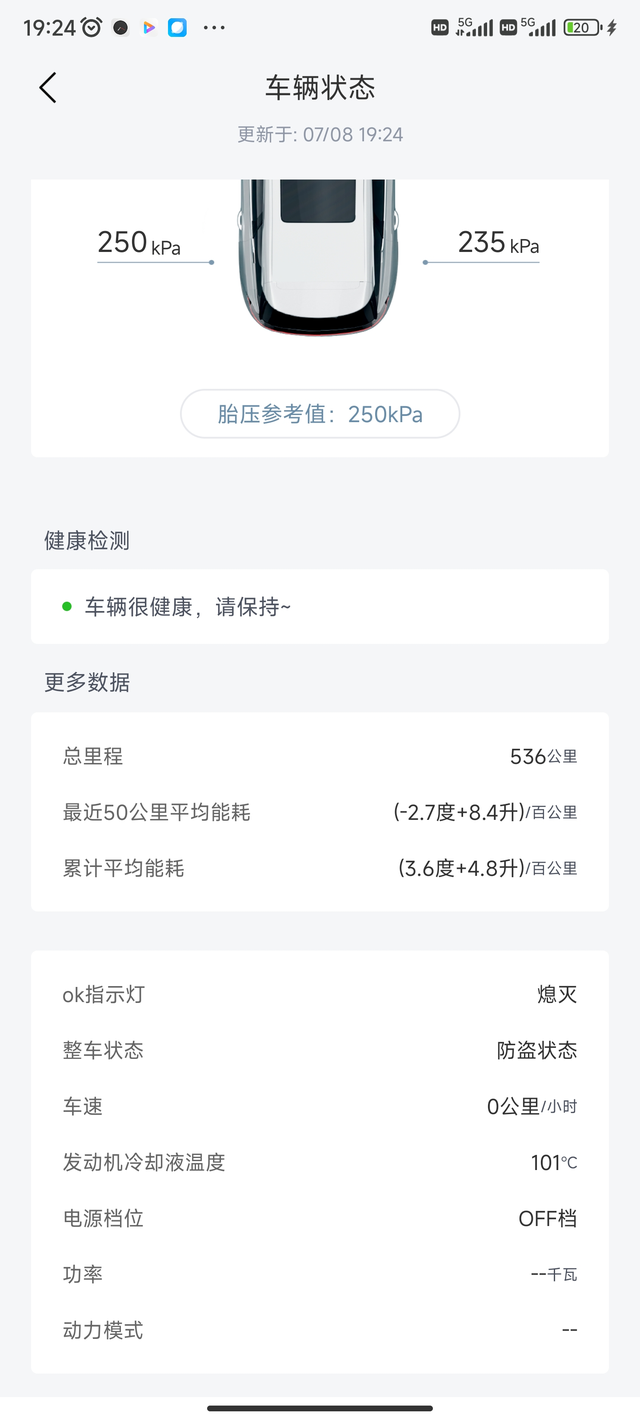640x1422 pixels.
Task: Select the 总里程 row
Action: click(x=320, y=757)
